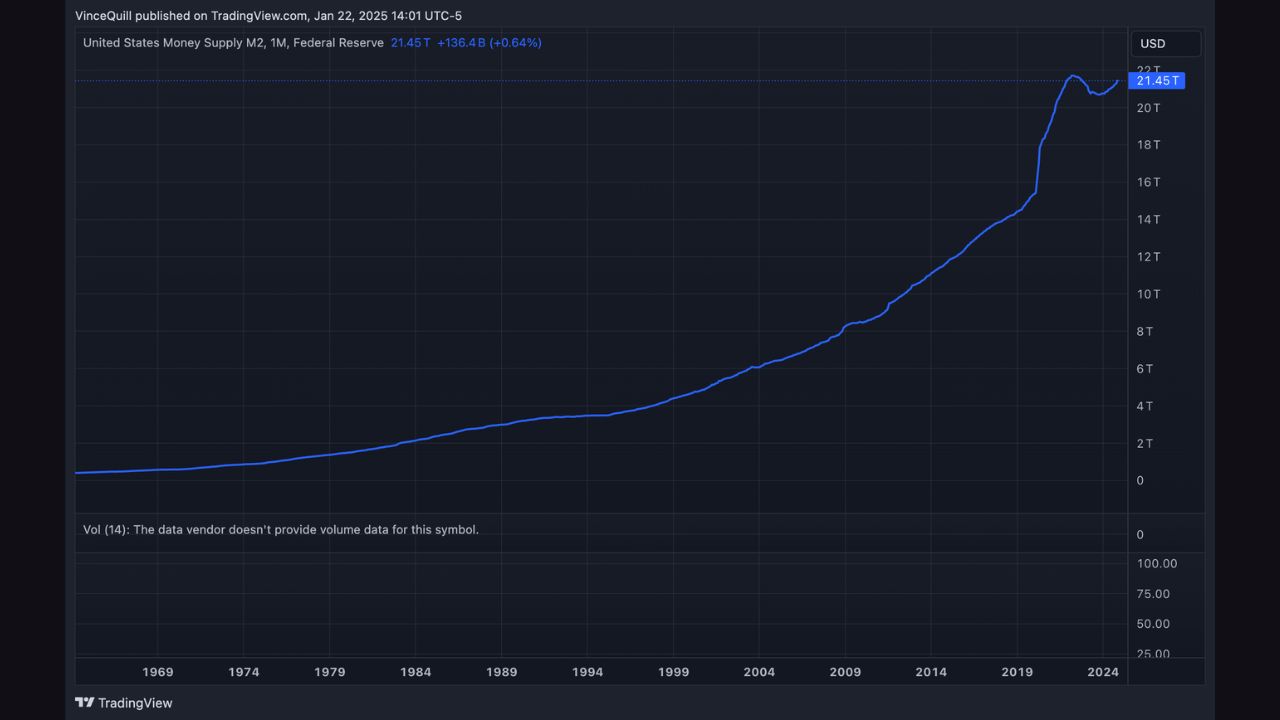Click the 1994 label on the time axis
1280x720 pixels.
(588, 672)
